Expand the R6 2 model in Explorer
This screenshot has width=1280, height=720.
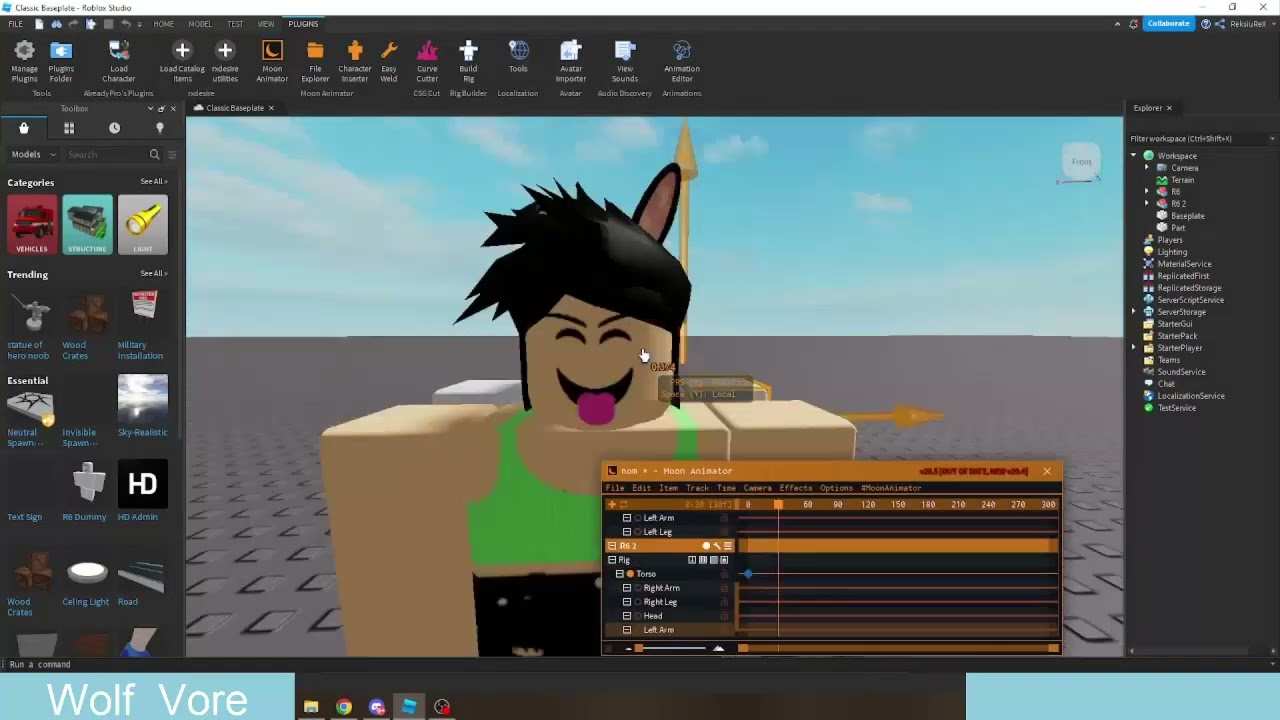click(x=1147, y=204)
